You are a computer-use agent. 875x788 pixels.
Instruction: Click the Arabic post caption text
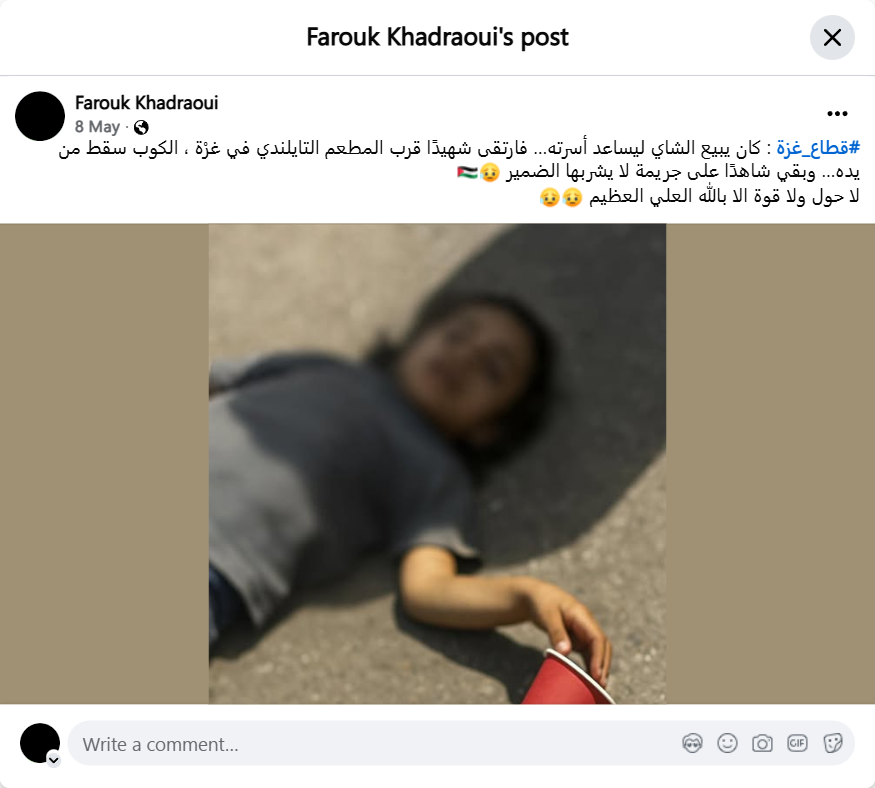coord(459,172)
